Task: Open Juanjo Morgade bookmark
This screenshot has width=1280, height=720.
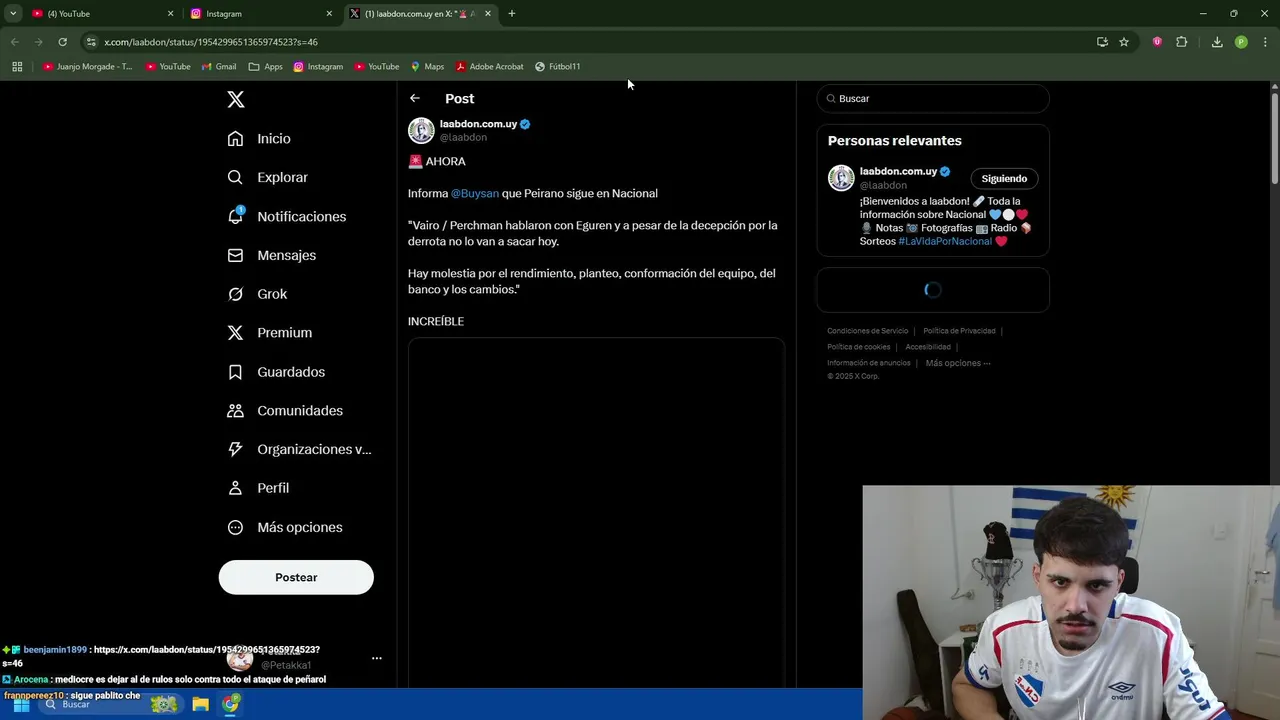Action: 88,67
